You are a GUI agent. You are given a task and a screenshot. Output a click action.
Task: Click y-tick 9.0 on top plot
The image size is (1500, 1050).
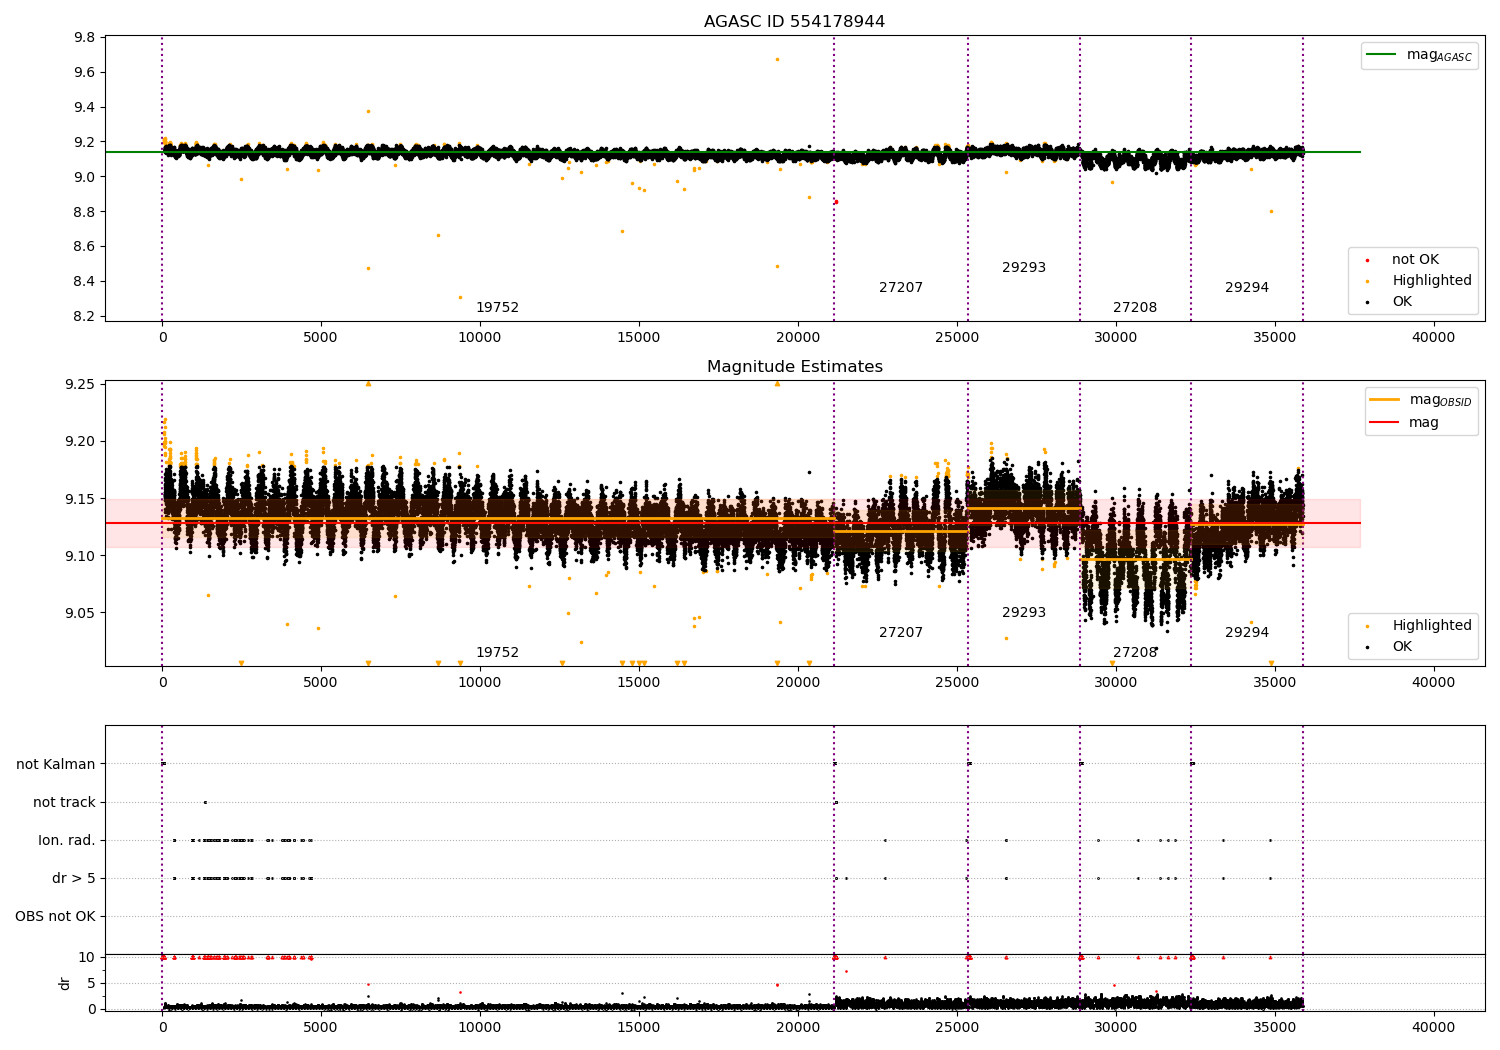(x=85, y=178)
